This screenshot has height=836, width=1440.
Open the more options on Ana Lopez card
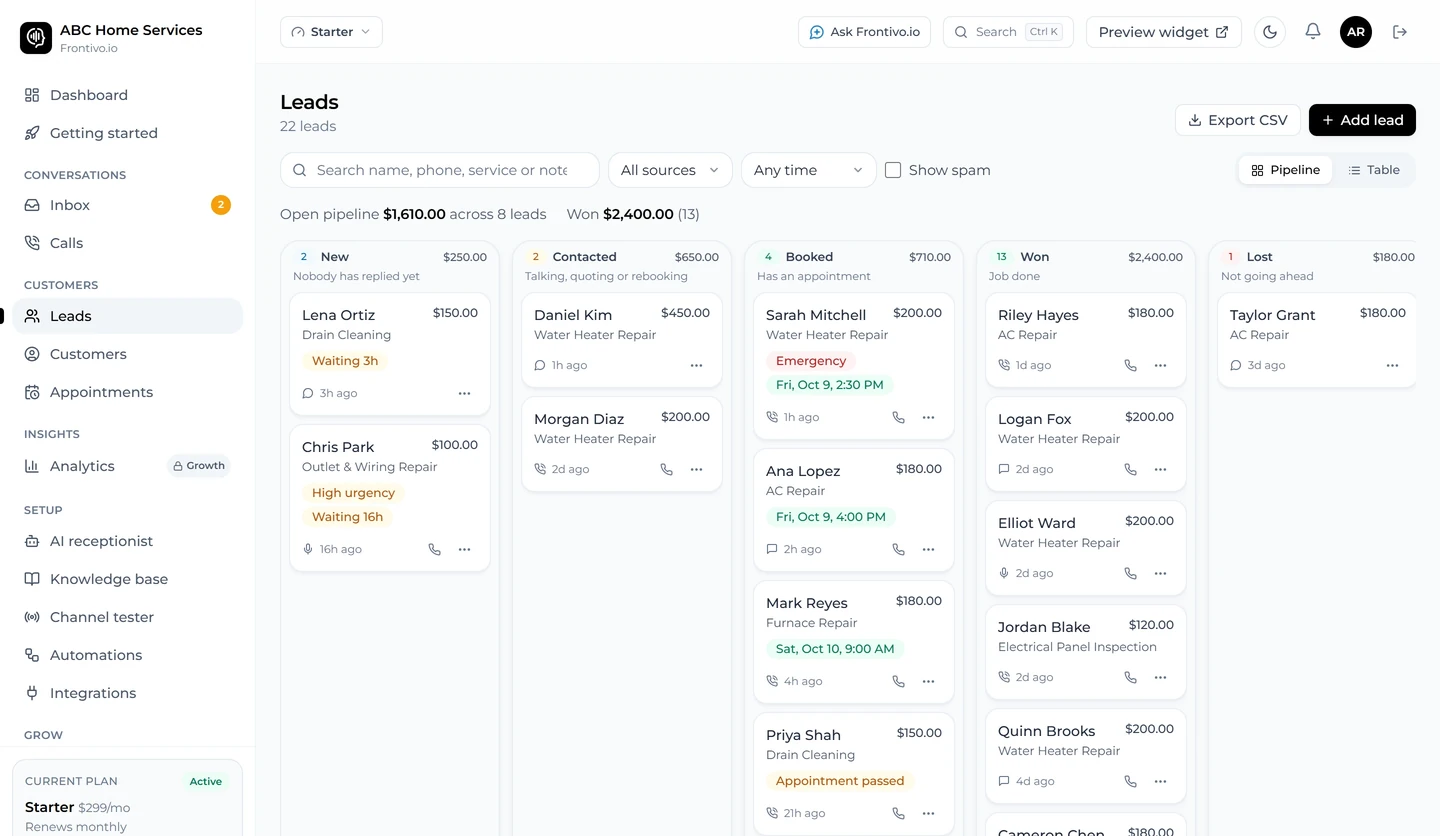(929, 549)
